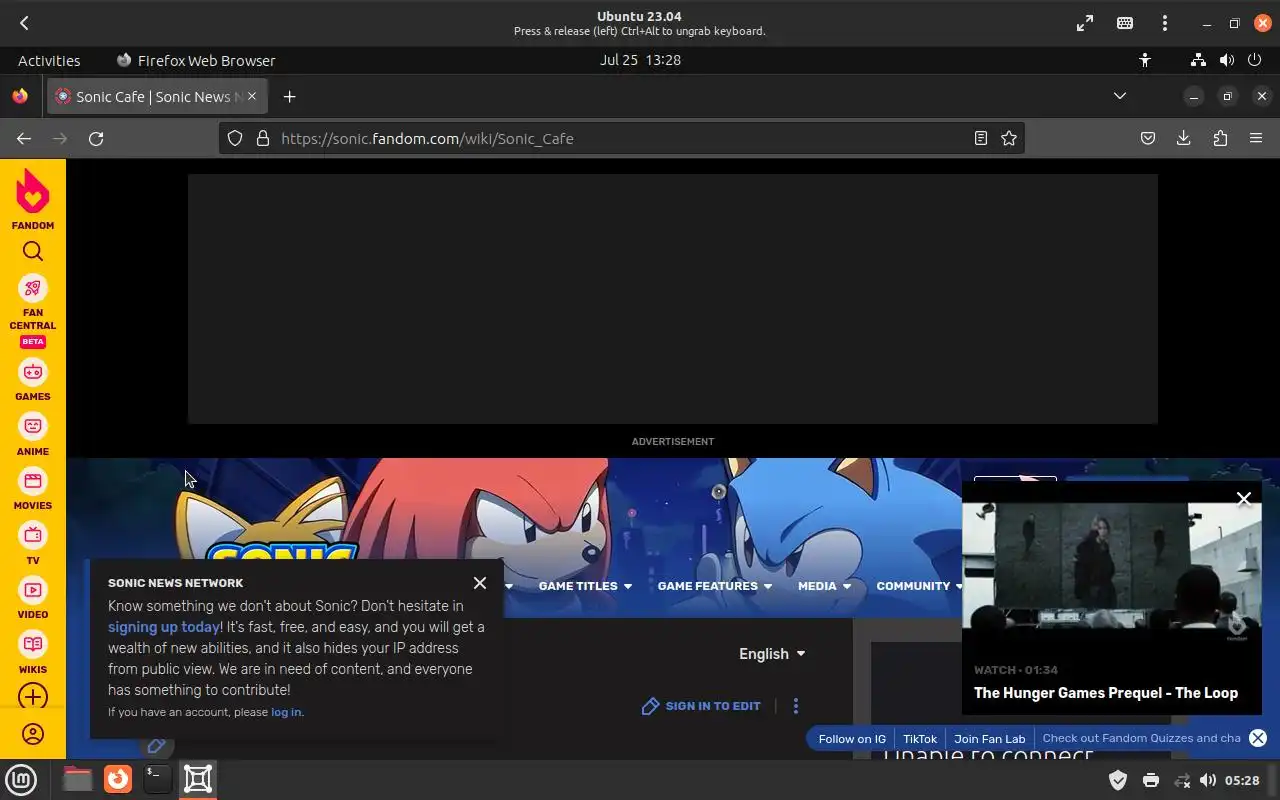
Task: List all tabs dropdown arrow
Action: click(x=1120, y=96)
